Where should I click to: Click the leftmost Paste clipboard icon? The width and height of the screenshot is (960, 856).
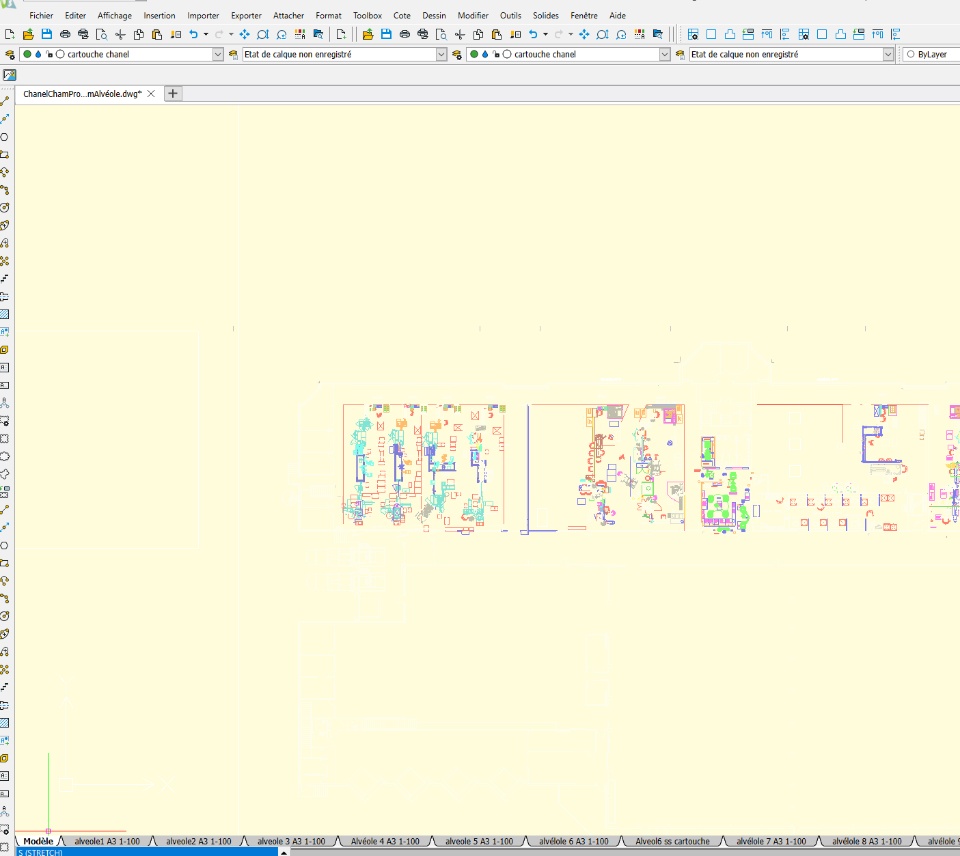(x=157, y=34)
